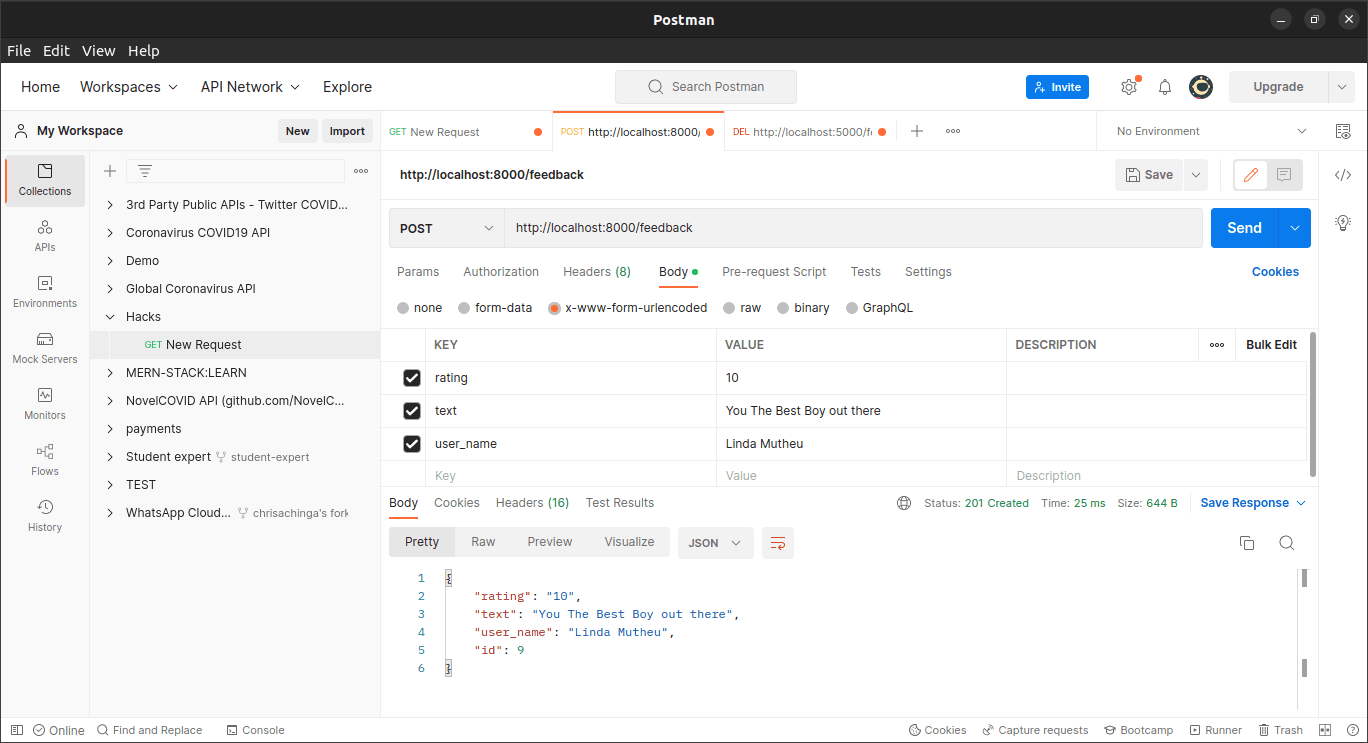Select the raw body type radio button

(x=730, y=308)
